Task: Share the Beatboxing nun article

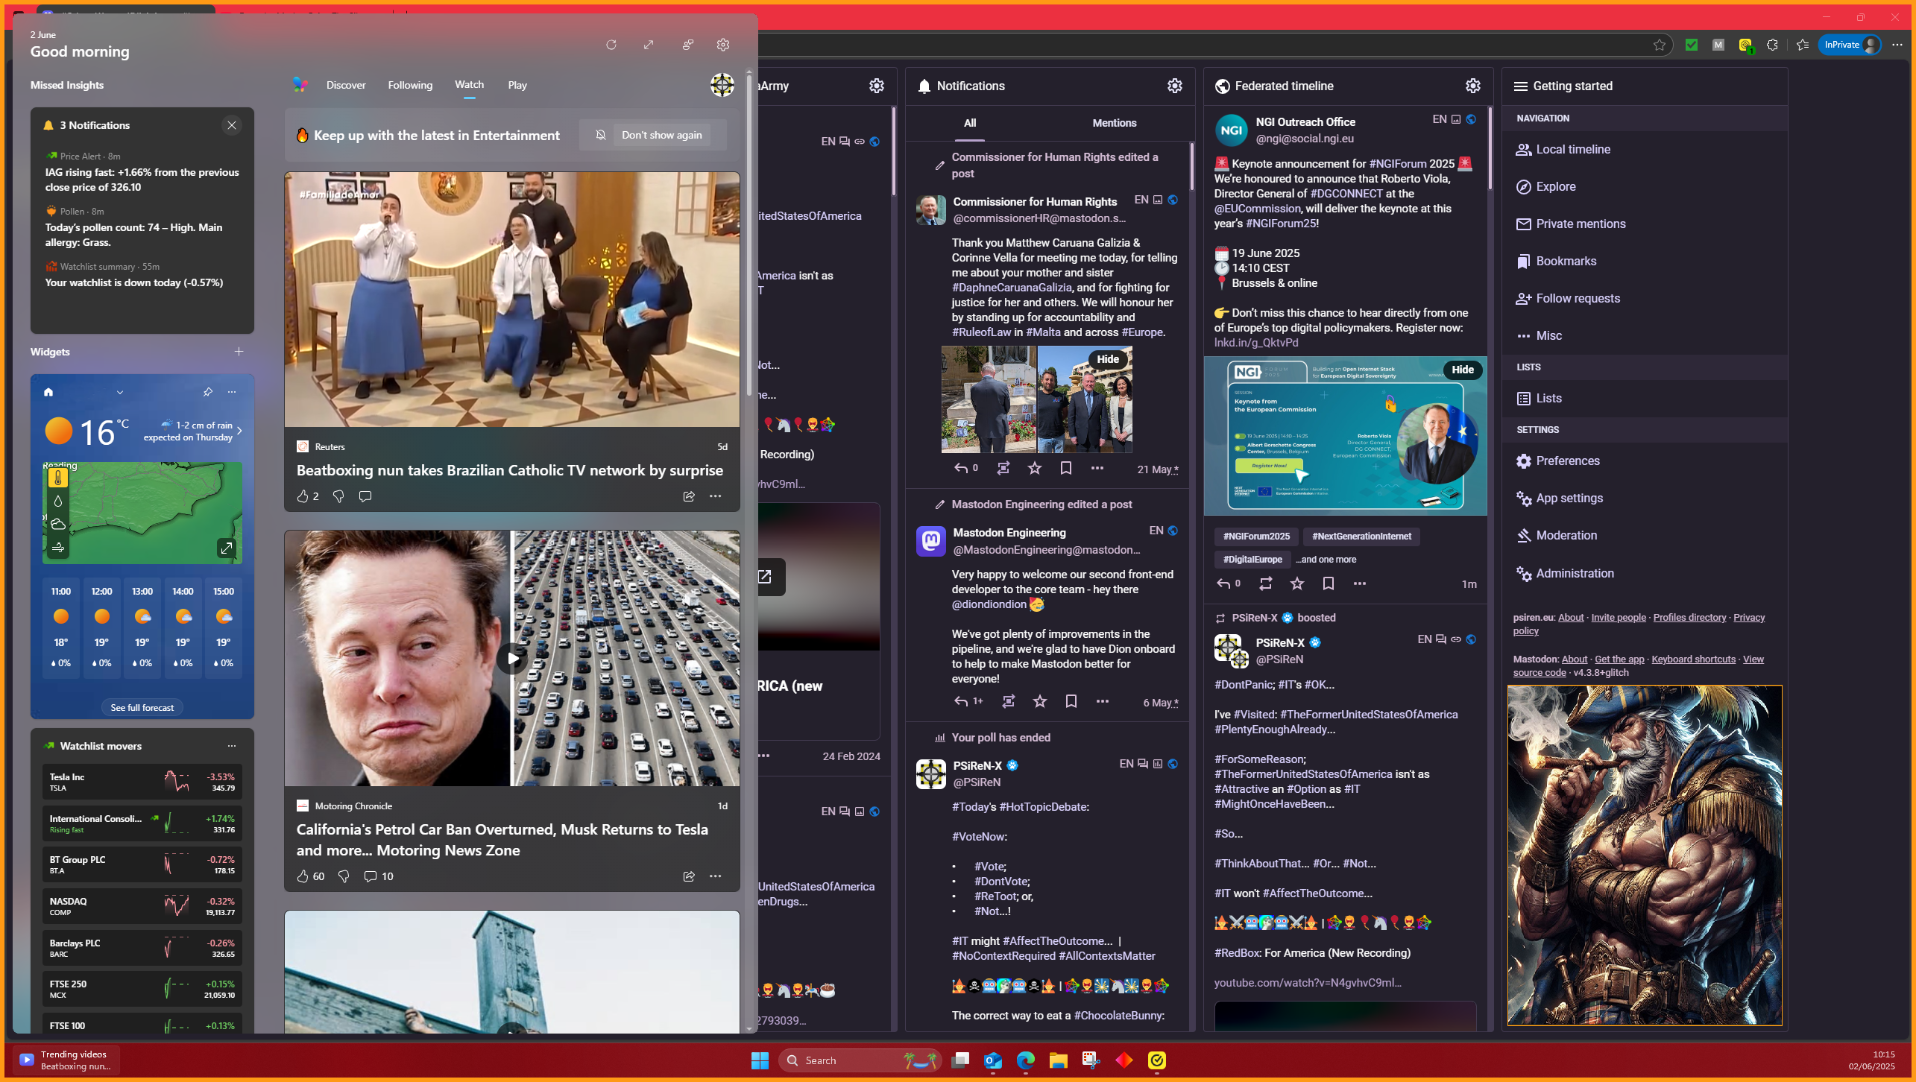Action: click(689, 496)
